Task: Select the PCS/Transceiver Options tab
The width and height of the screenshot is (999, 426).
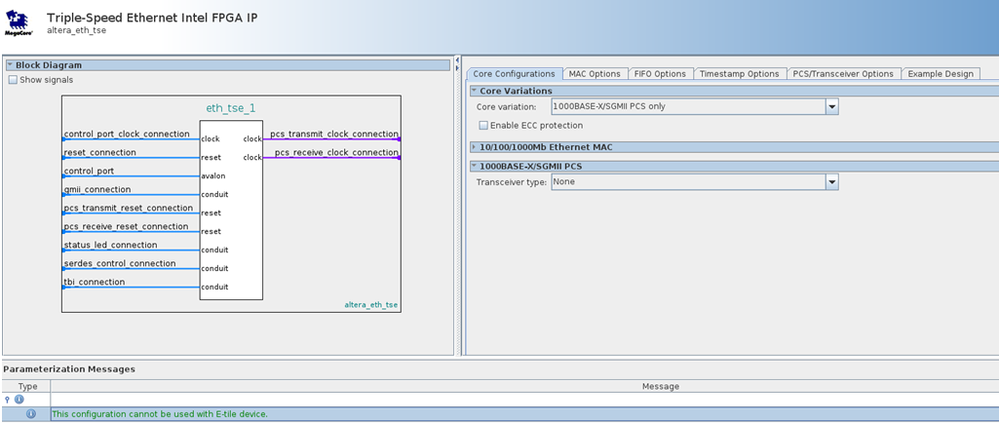Action: coord(843,74)
